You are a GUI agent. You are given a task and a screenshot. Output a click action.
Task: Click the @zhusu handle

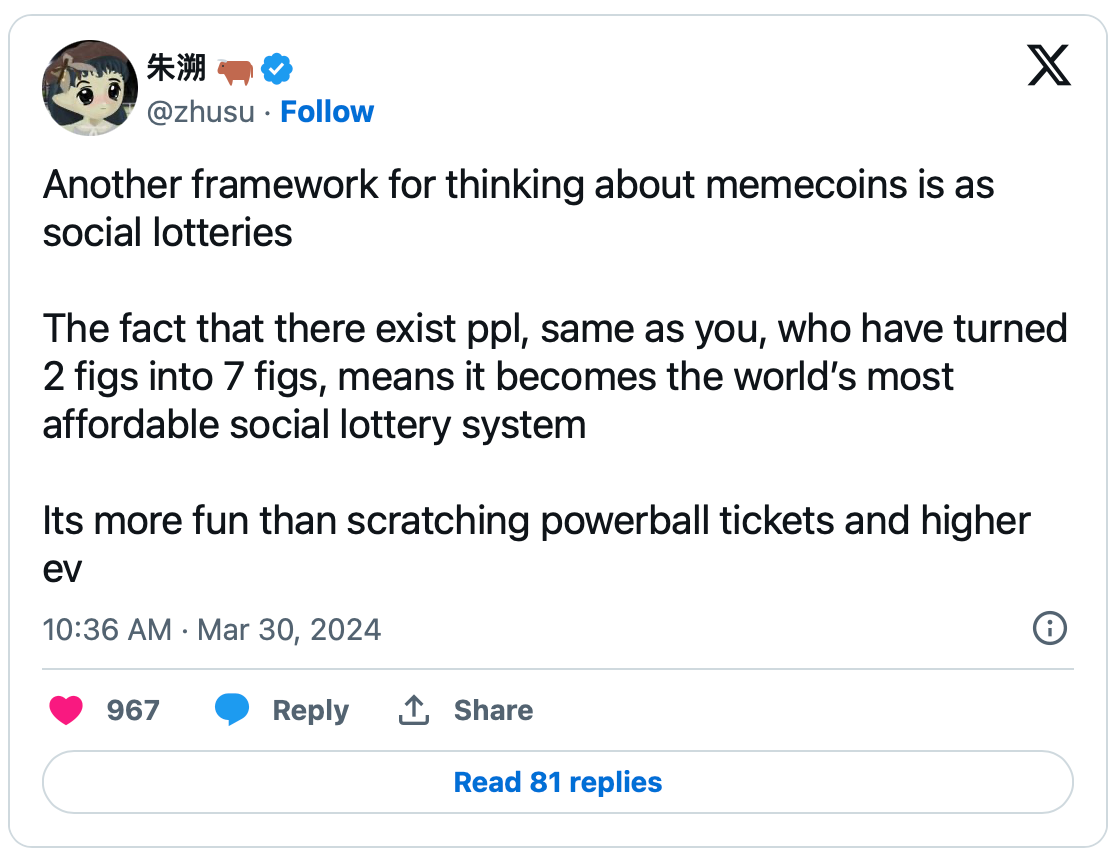[201, 112]
